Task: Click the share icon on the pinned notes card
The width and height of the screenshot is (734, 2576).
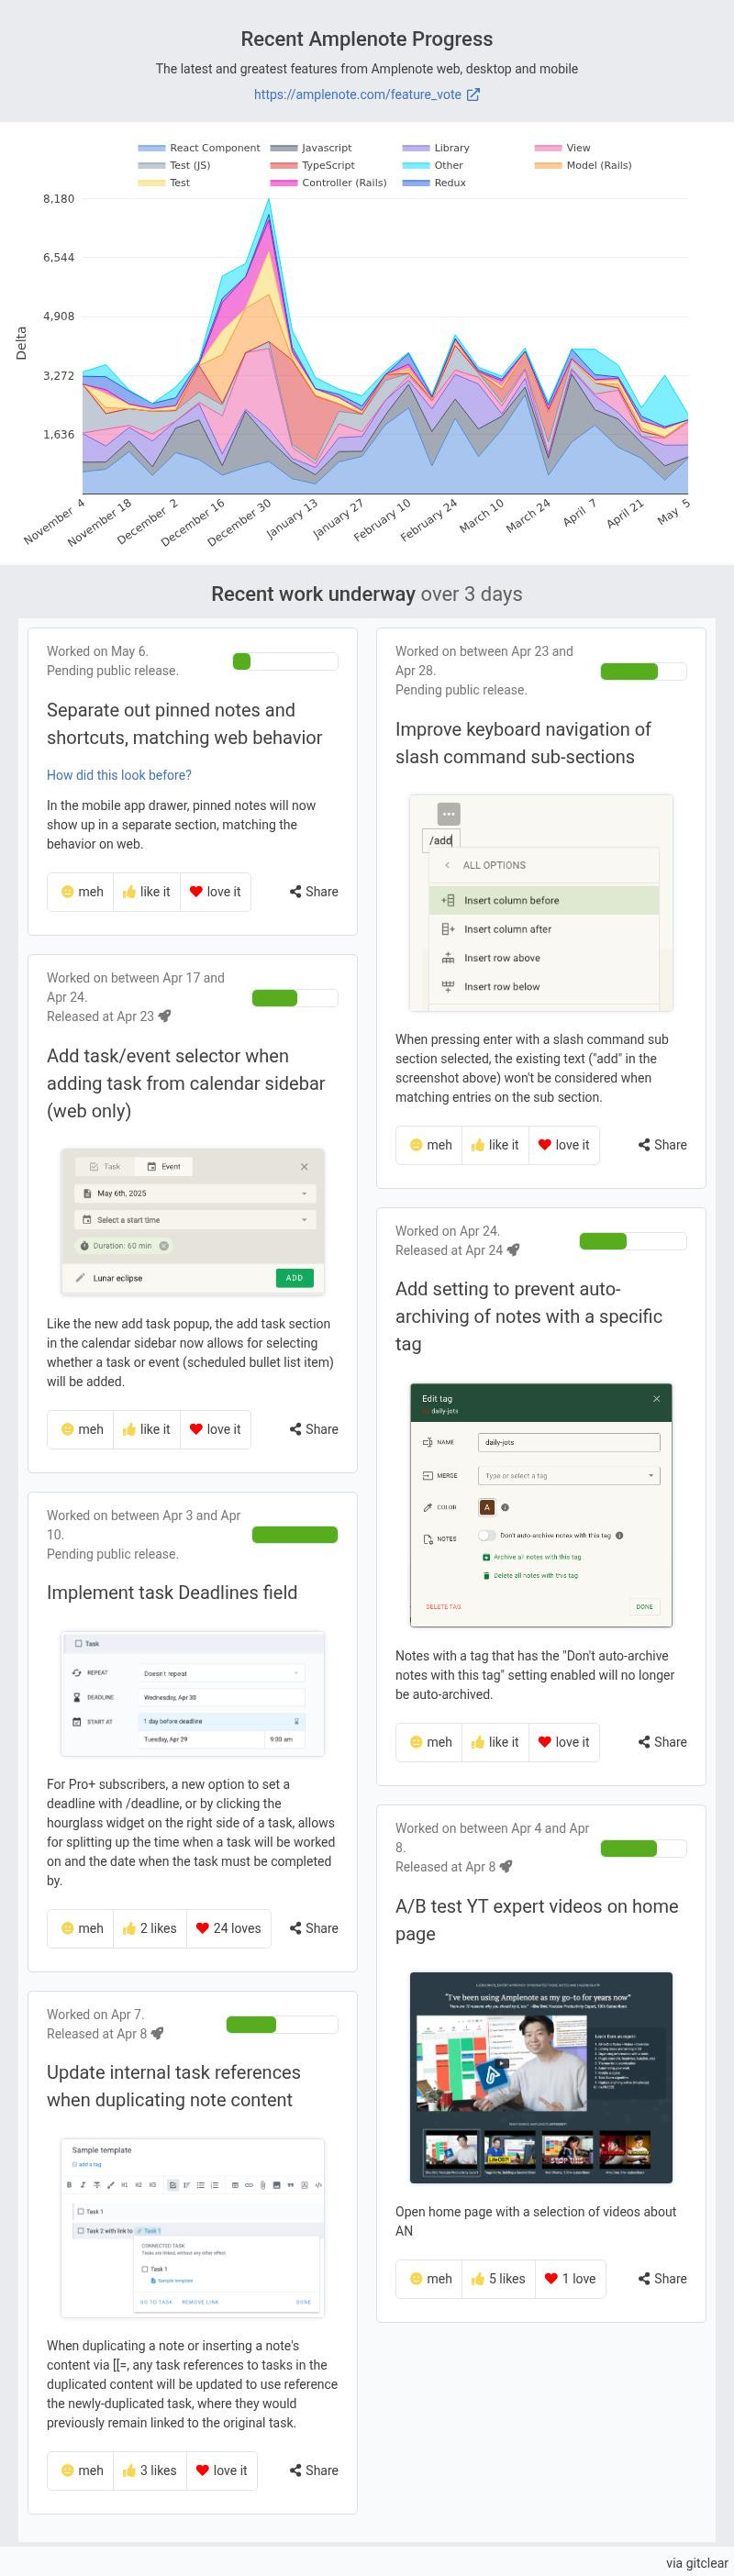Action: 295,892
